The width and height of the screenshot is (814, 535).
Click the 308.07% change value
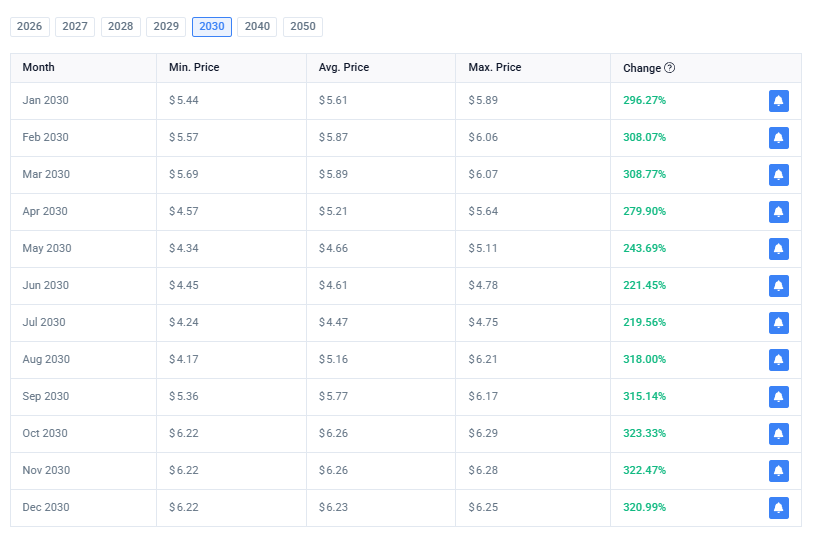(644, 137)
